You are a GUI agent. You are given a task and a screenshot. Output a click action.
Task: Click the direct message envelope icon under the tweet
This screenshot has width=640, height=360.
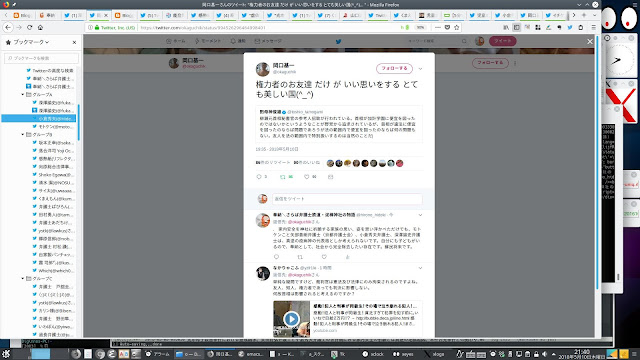[331, 177]
